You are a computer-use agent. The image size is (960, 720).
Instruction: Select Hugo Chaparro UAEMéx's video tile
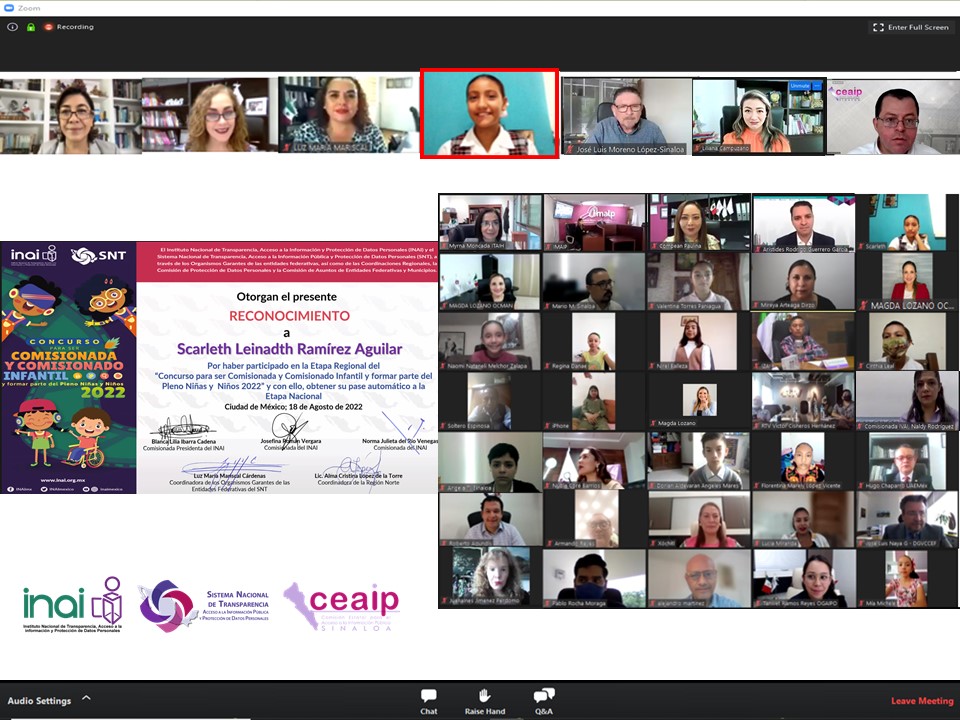point(907,461)
